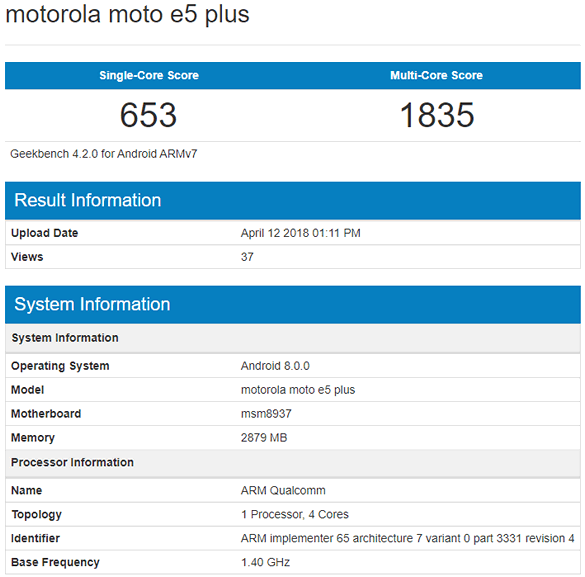This screenshot has width=585, height=577.
Task: Select the 'ARM implementer 65 architecture 7' identifier value
Action: (x=407, y=539)
